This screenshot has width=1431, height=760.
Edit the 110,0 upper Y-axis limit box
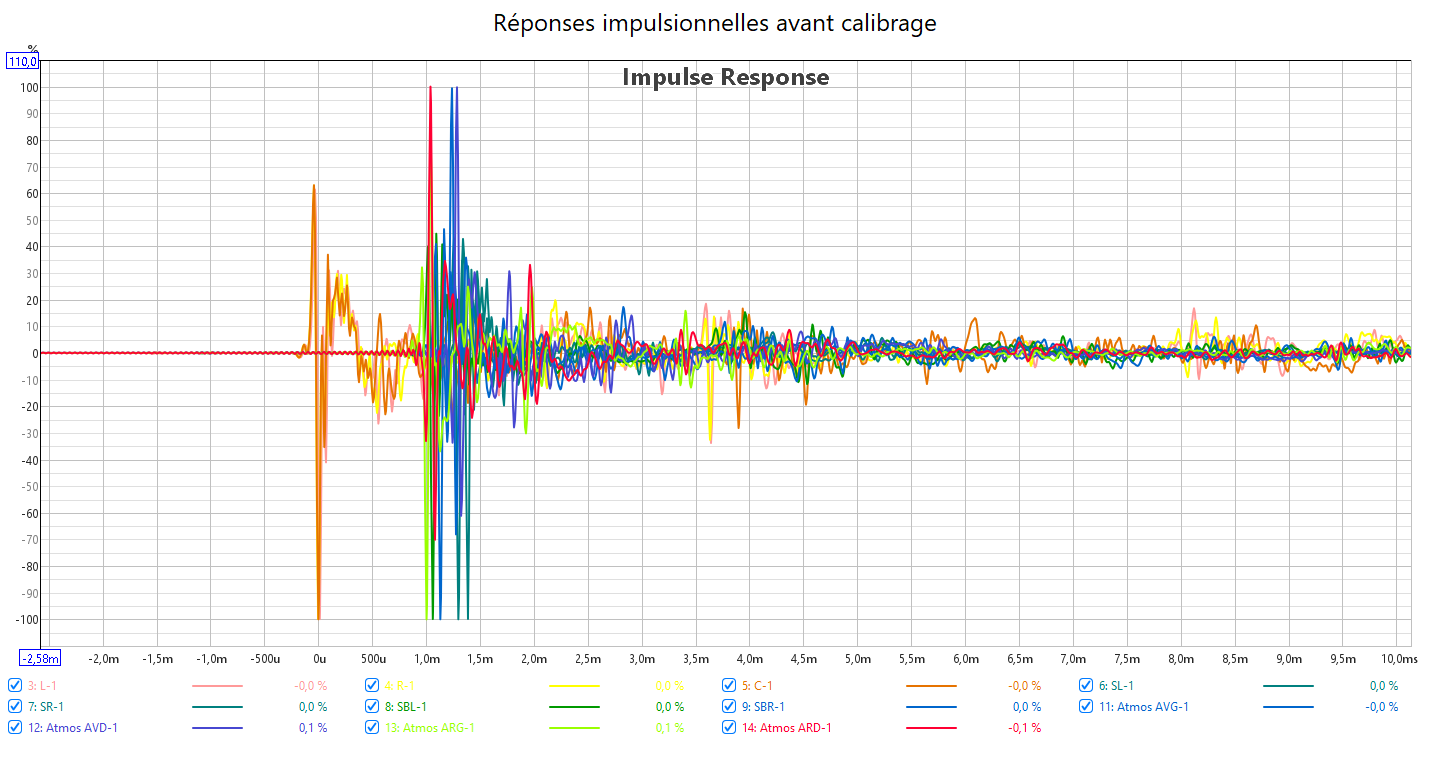click(23, 62)
